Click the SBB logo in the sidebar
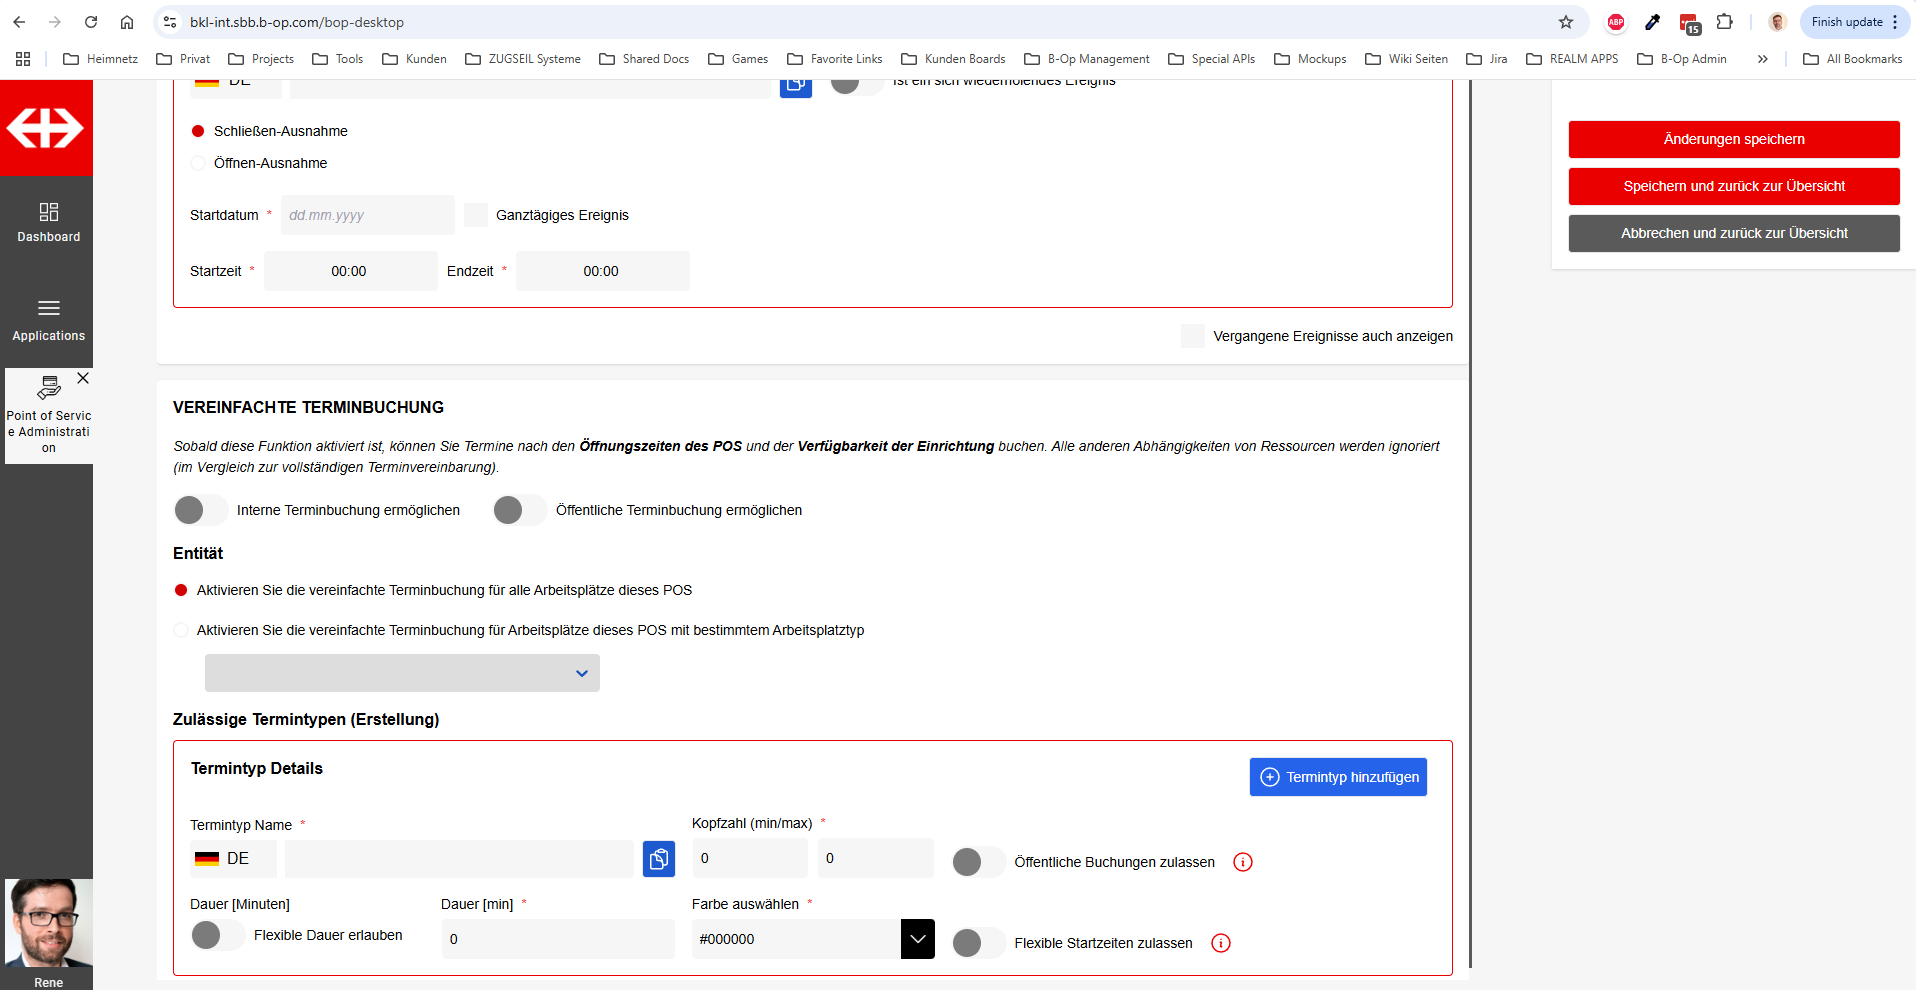 tap(46, 128)
